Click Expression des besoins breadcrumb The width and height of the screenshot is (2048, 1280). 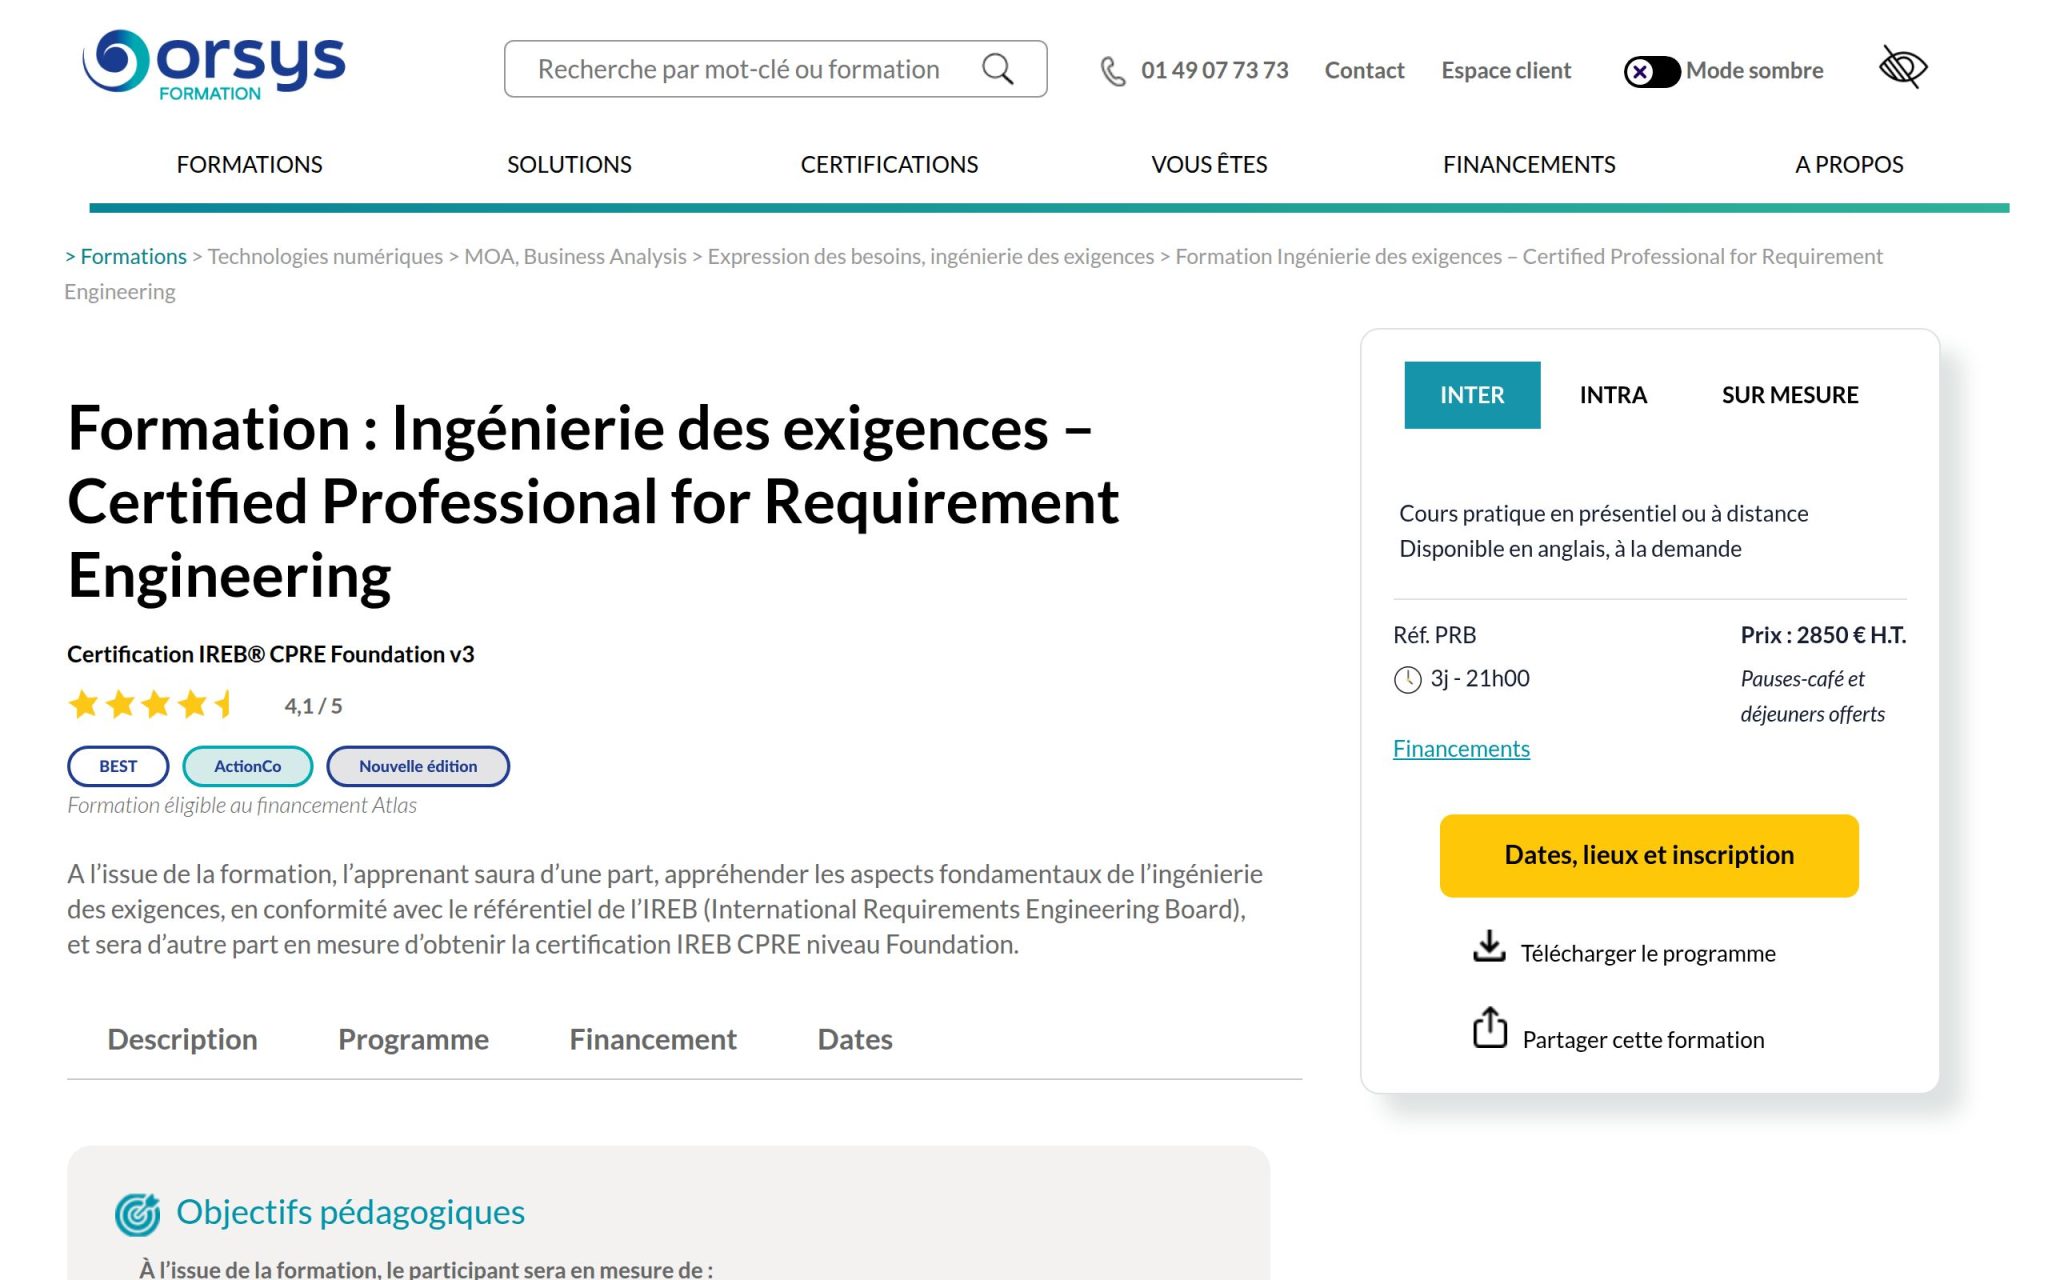[x=930, y=257]
